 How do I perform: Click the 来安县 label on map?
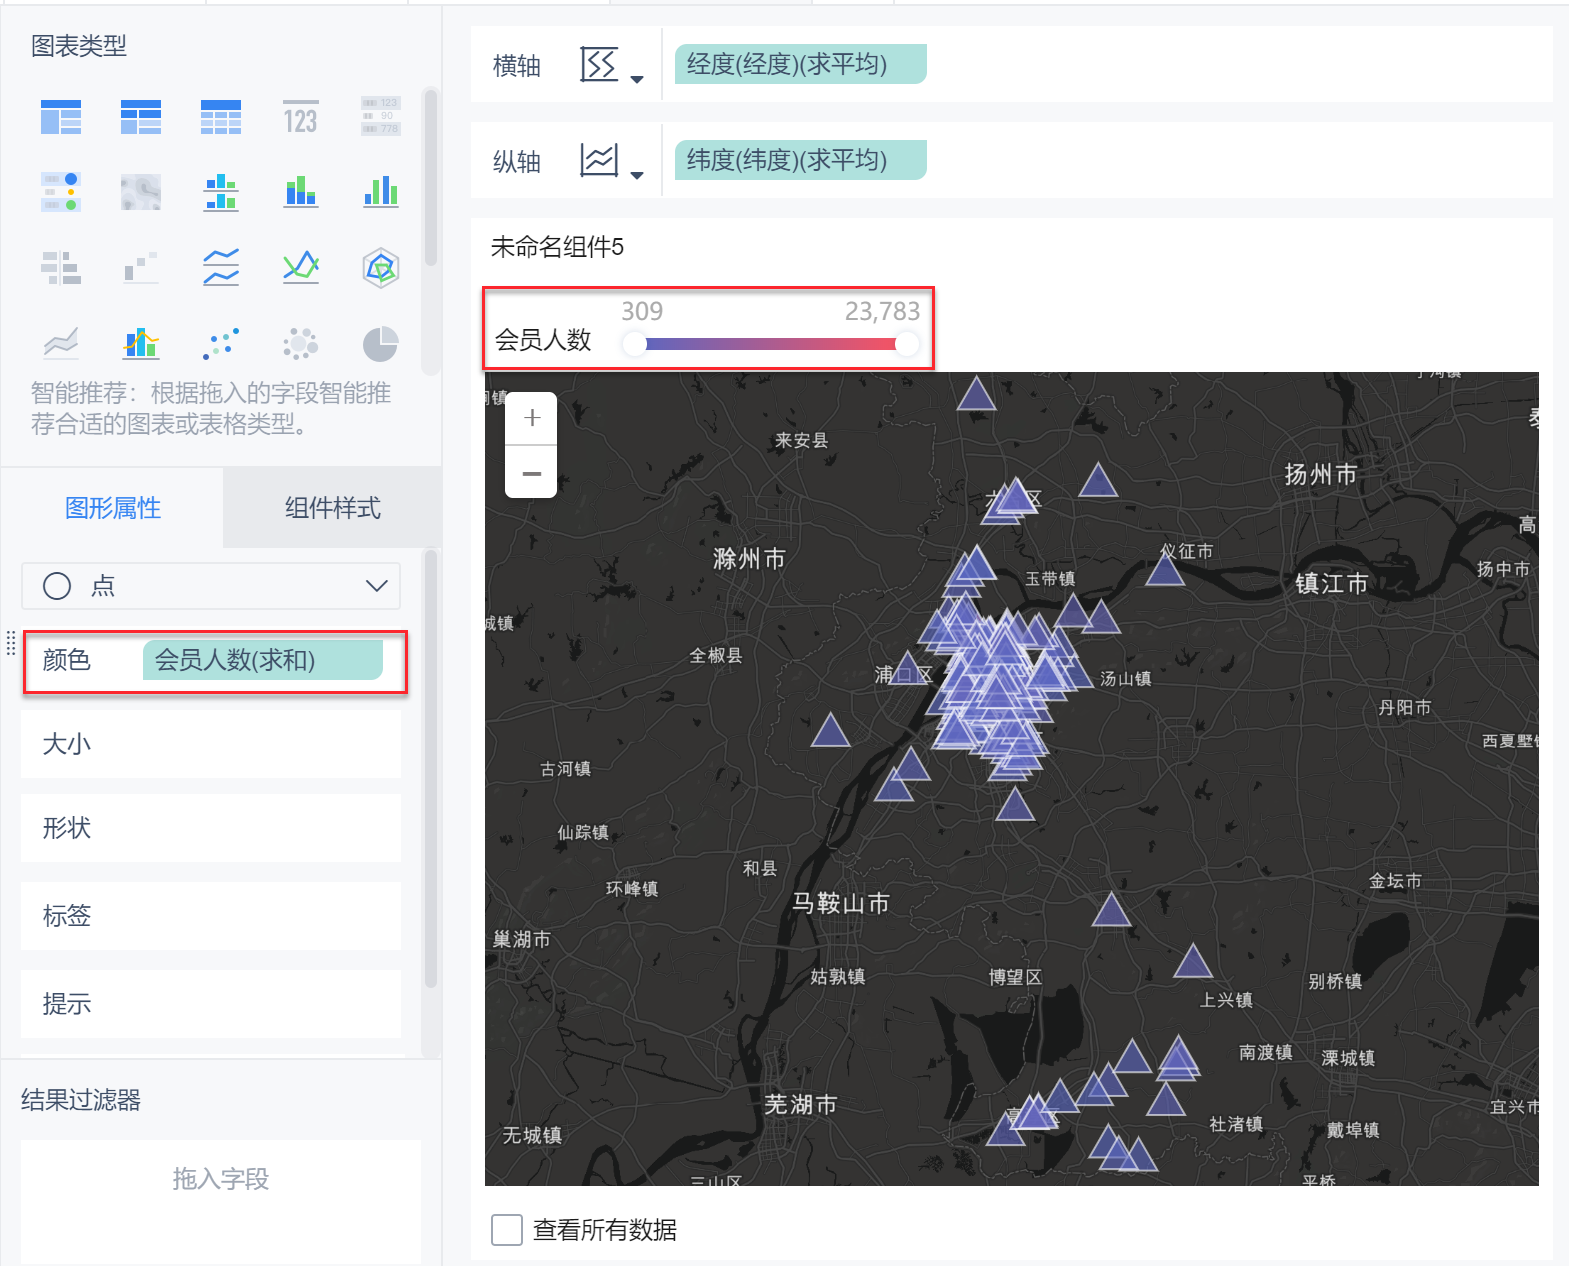pos(801,440)
